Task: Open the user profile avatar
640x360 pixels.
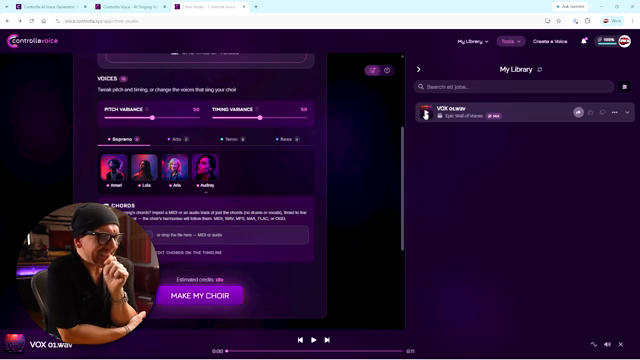Action: pyautogui.click(x=624, y=41)
